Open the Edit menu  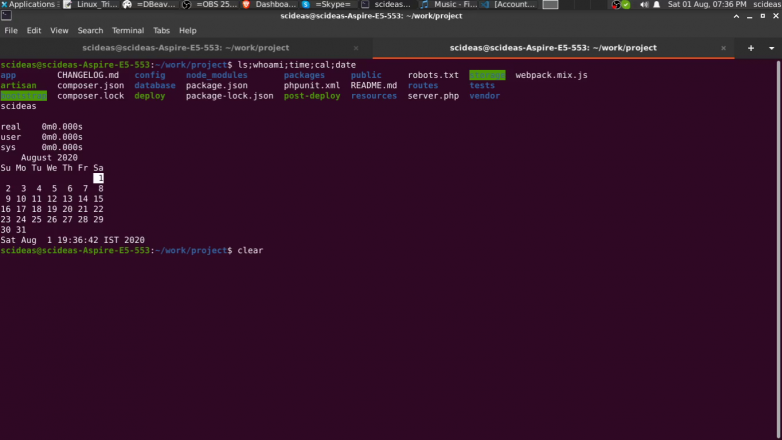click(34, 30)
